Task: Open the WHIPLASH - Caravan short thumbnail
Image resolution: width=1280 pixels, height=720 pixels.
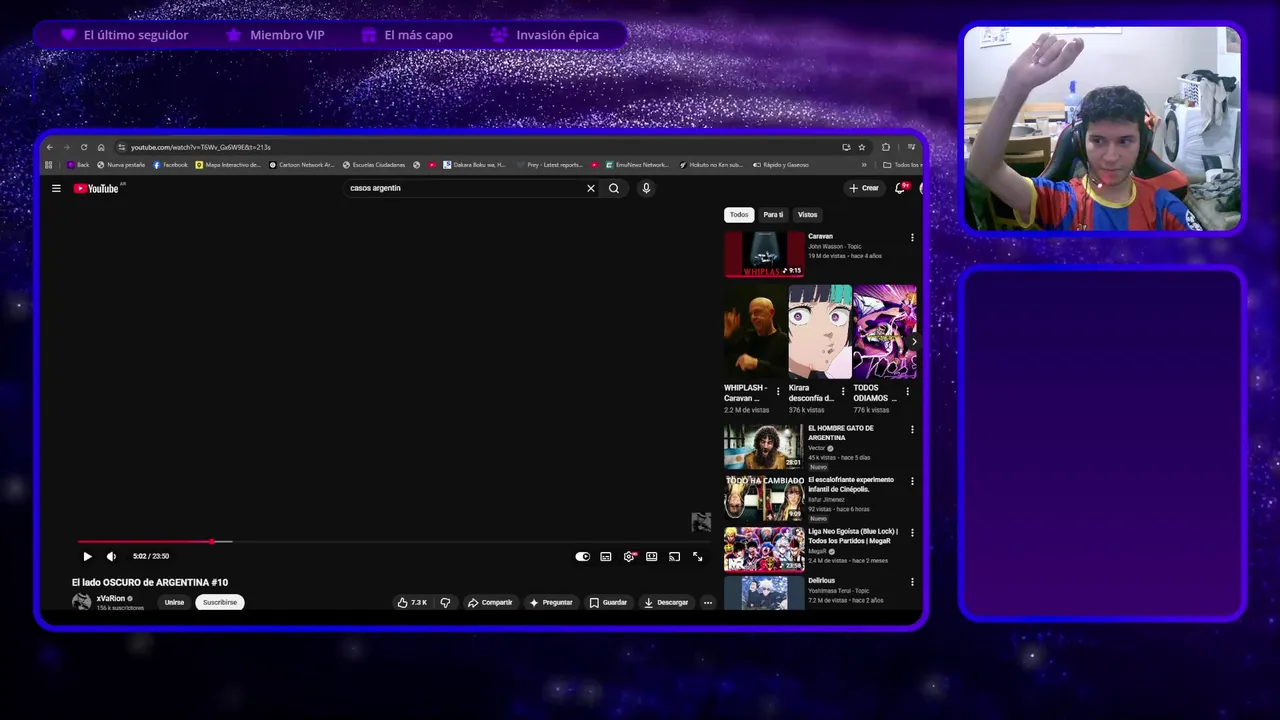Action: point(755,332)
